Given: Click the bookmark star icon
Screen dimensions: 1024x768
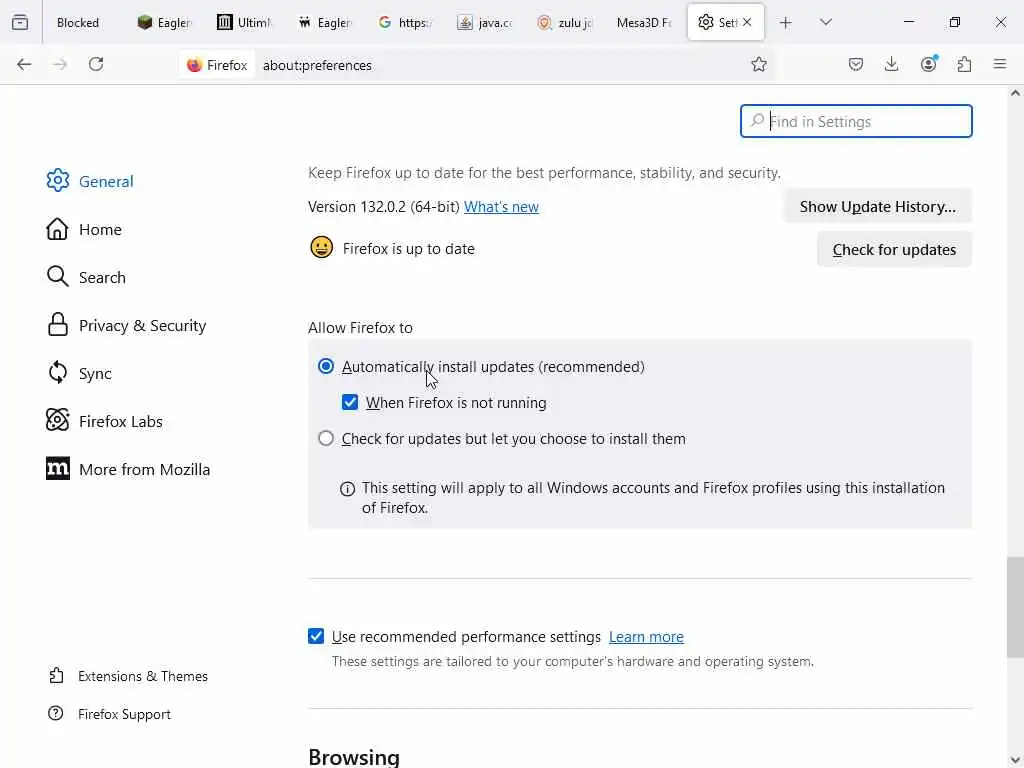Looking at the screenshot, I should (759, 64).
